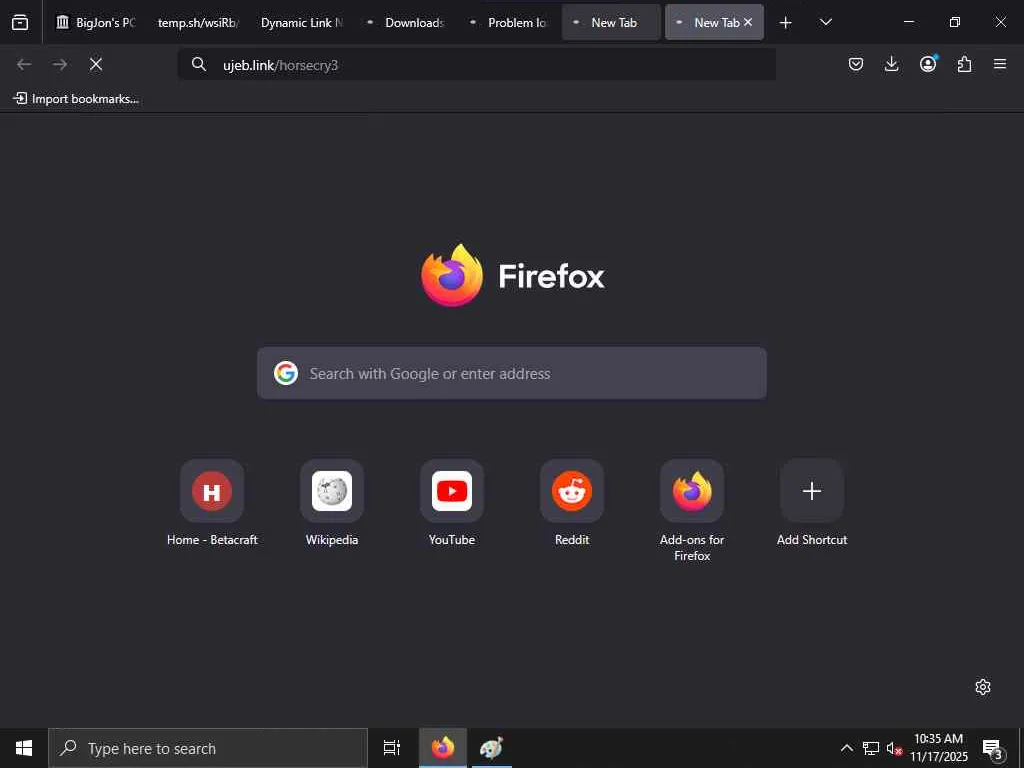Select the Paint app in taskbar
The image size is (1024, 768).
click(491, 748)
